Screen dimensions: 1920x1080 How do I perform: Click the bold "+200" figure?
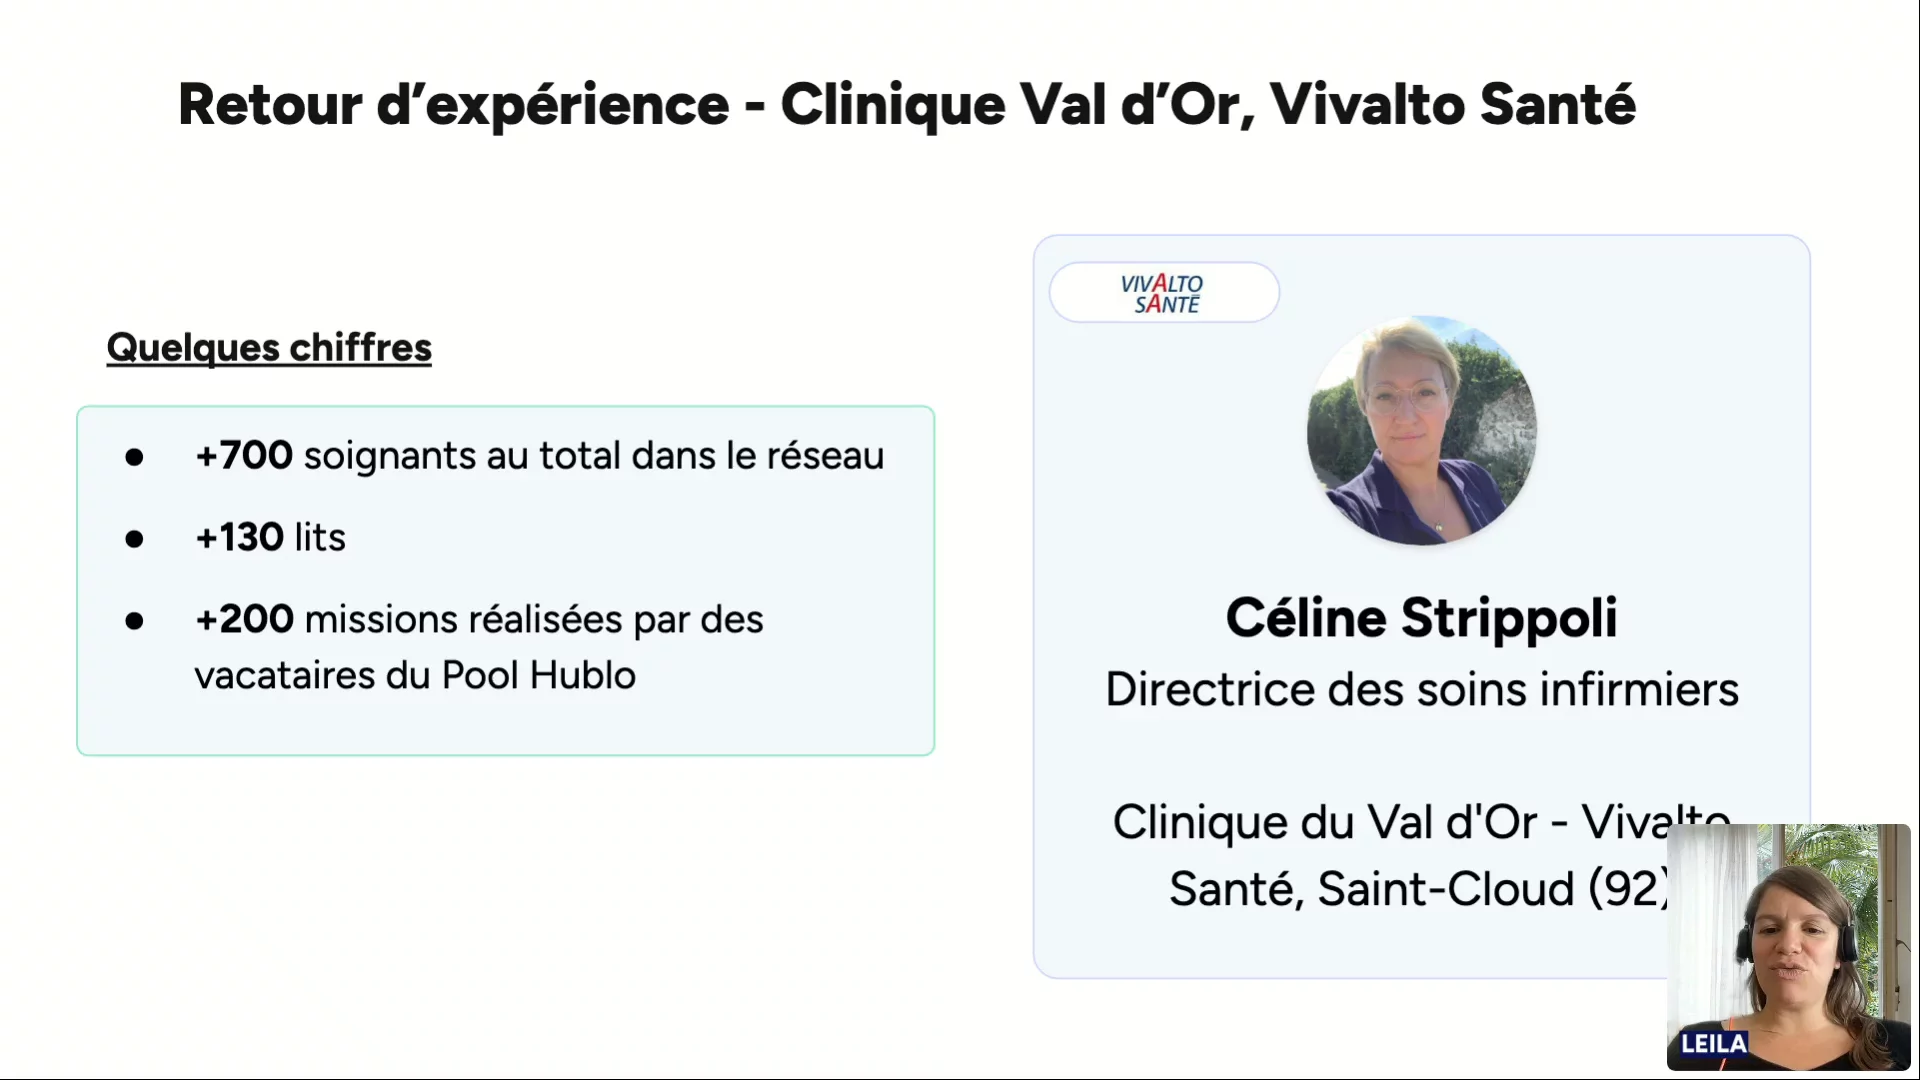[x=244, y=619]
